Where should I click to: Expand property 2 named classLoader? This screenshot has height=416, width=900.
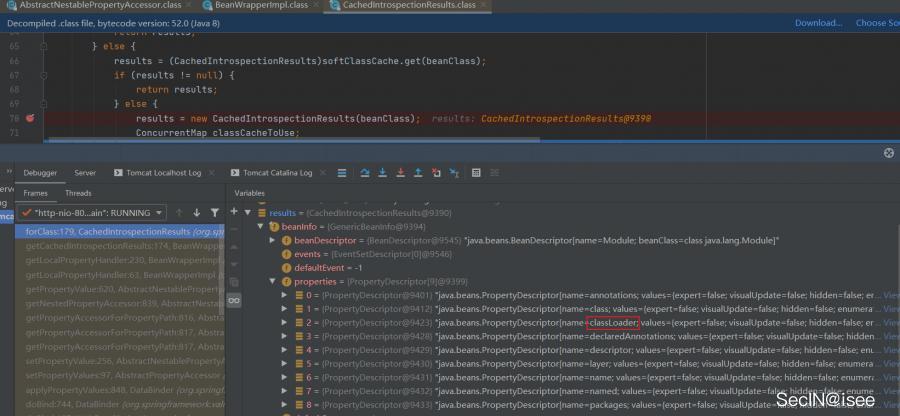tap(285, 323)
